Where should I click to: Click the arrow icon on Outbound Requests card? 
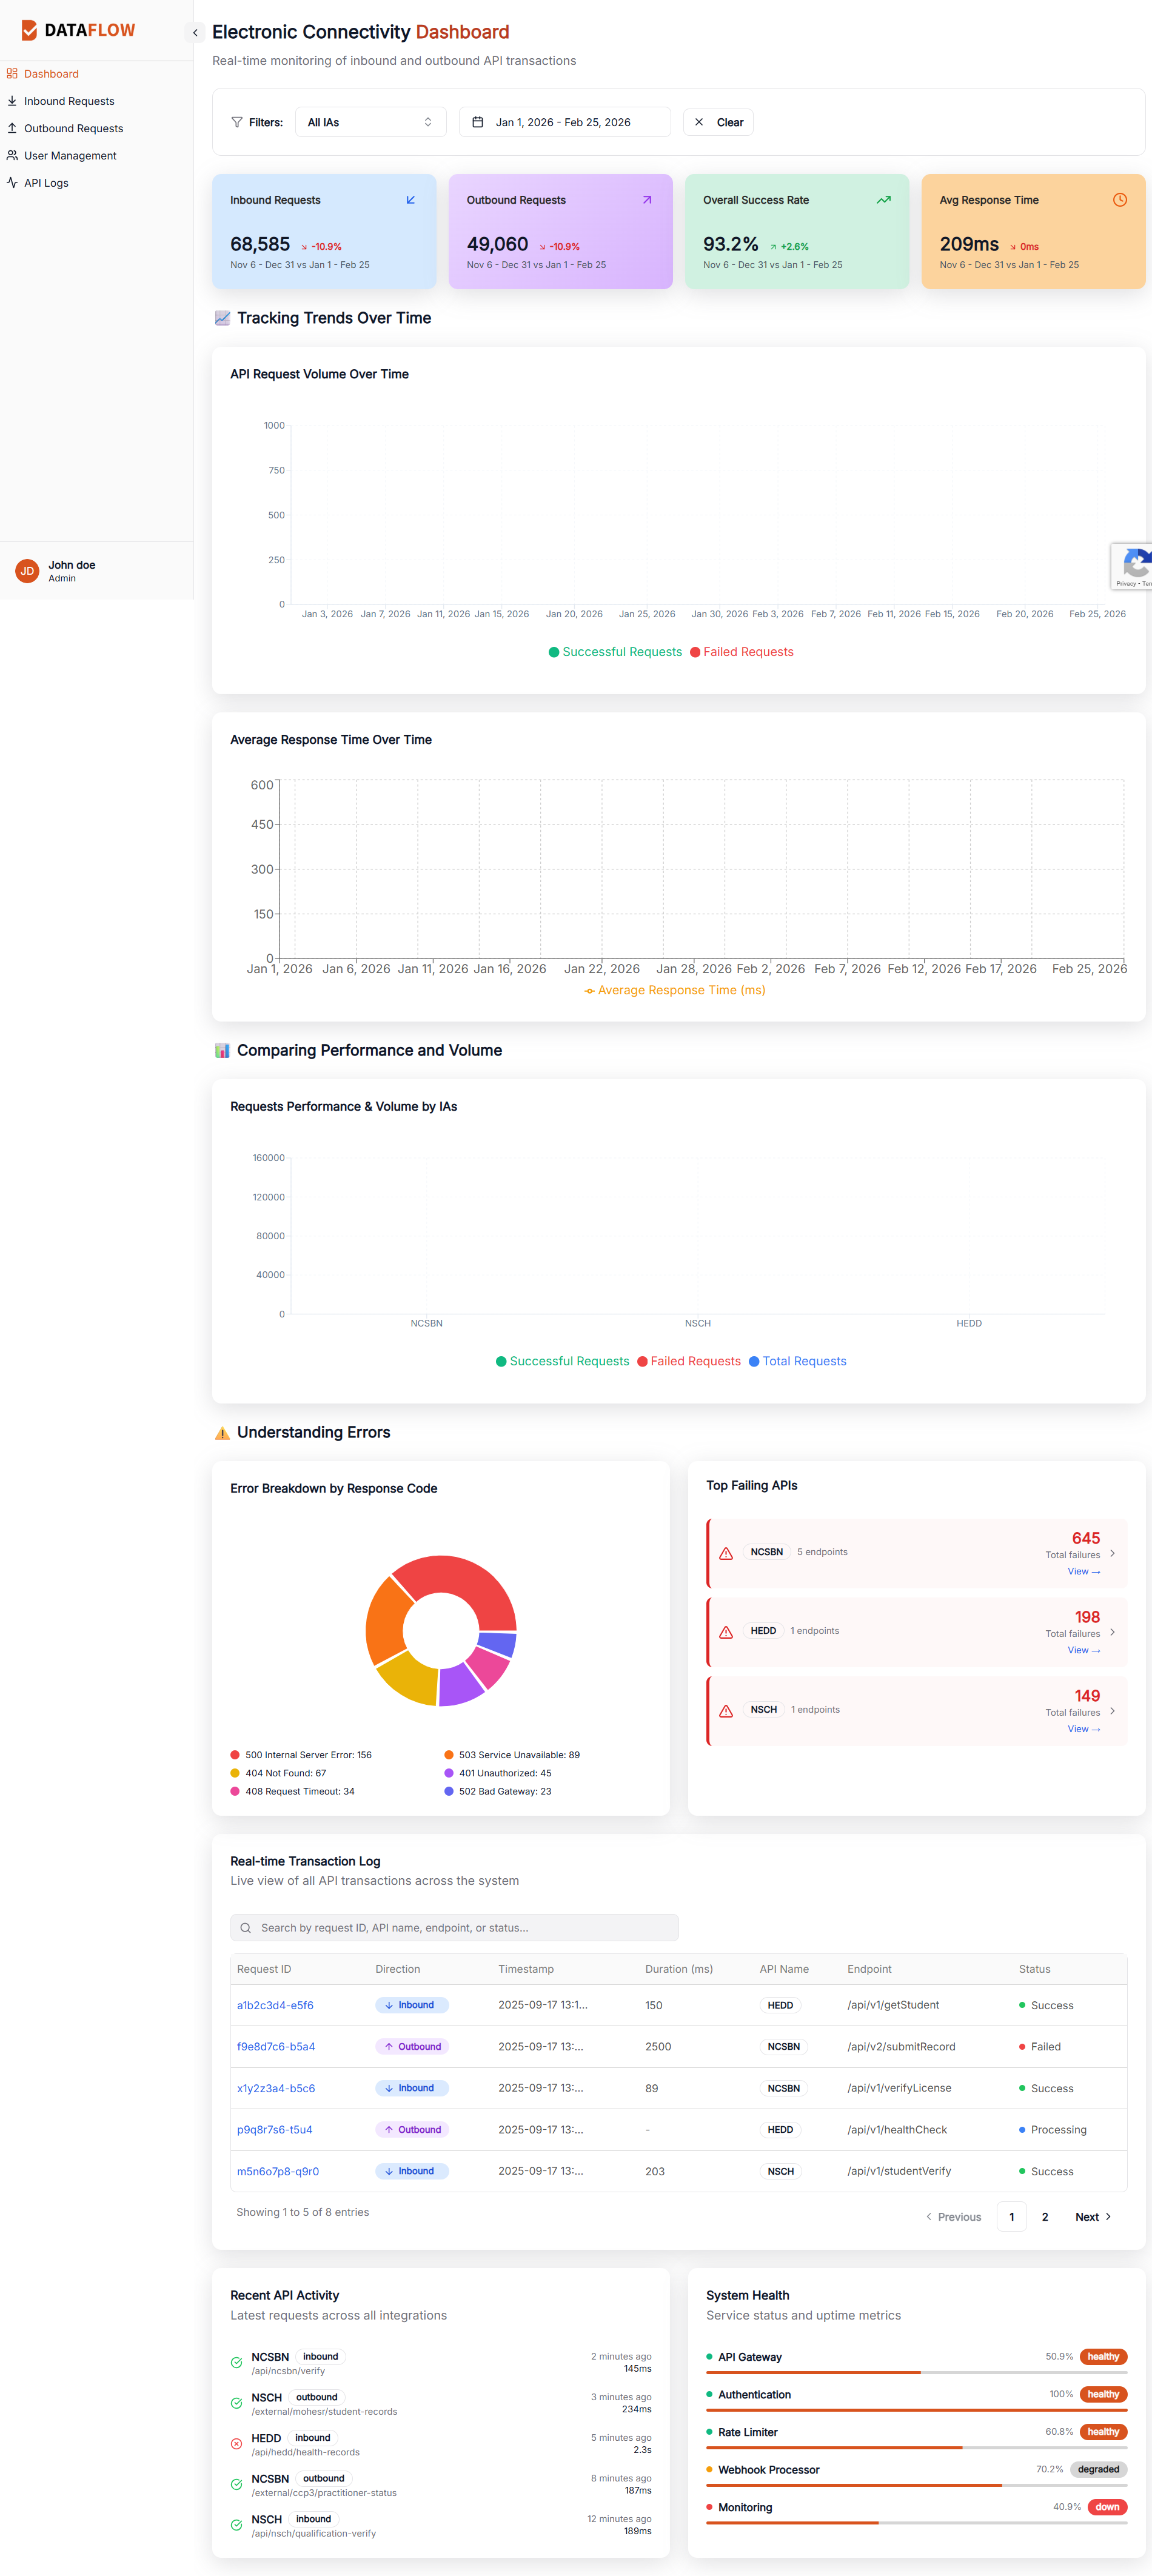coord(647,200)
